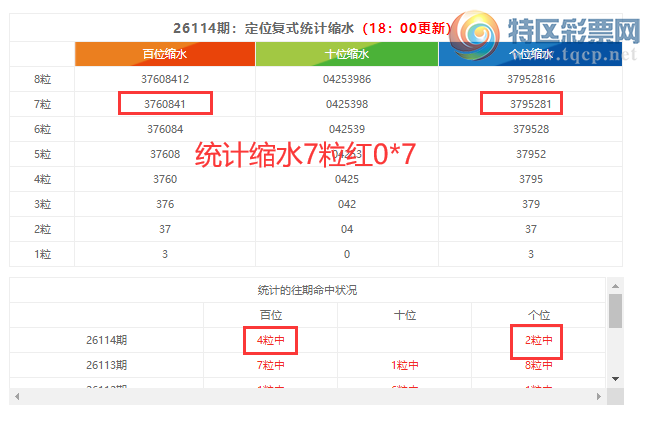Click the 4粒 row label

(x=42, y=179)
